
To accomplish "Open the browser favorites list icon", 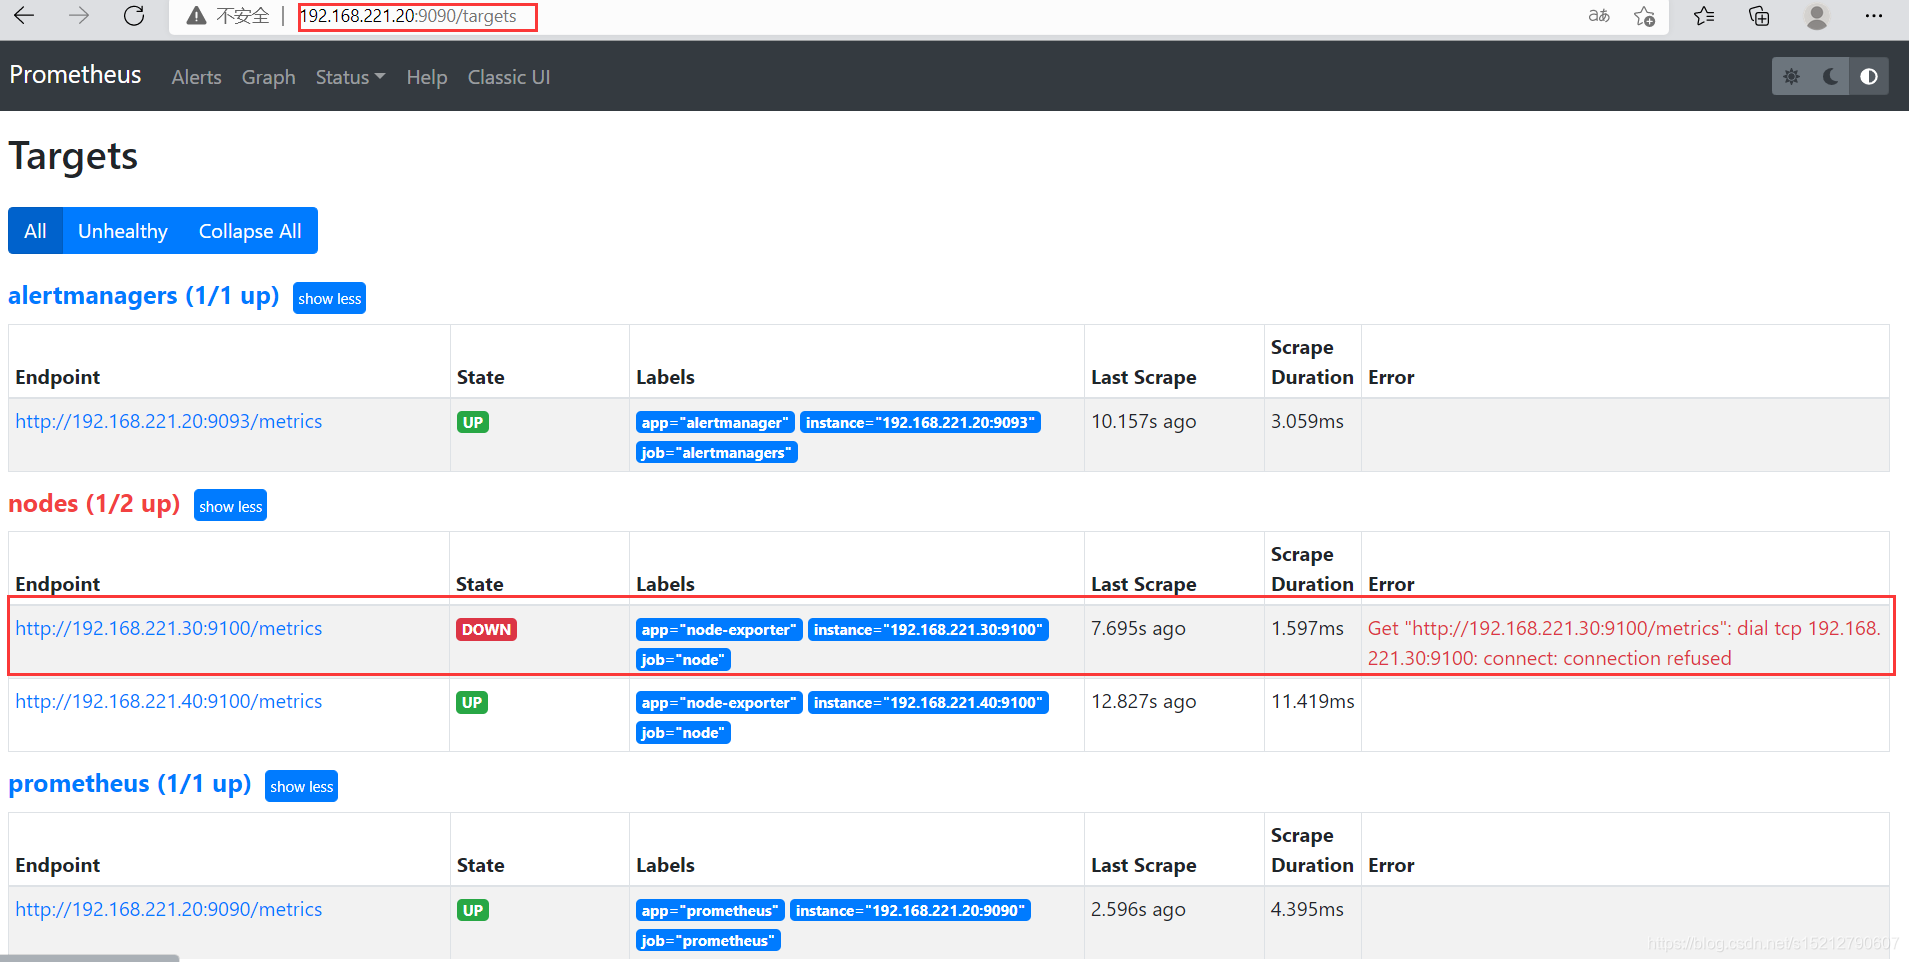I will [1704, 16].
